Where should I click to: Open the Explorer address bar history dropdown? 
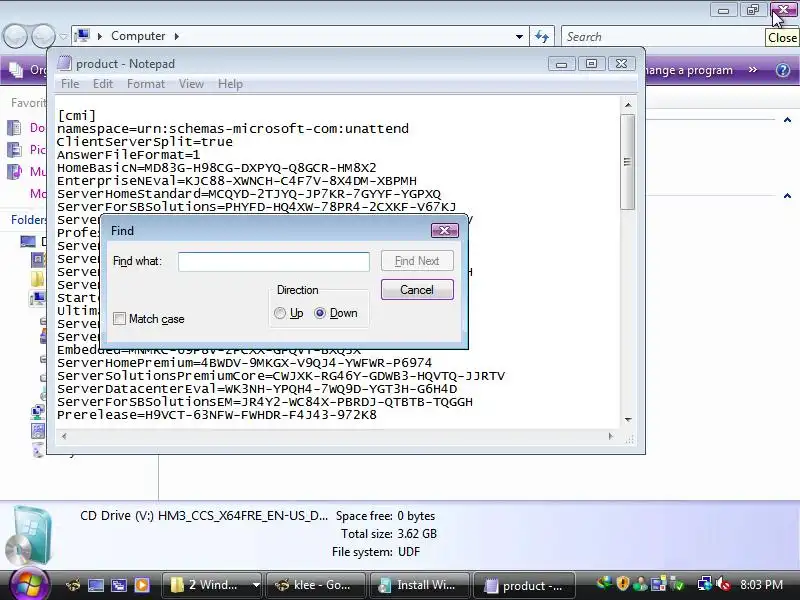coord(519,37)
